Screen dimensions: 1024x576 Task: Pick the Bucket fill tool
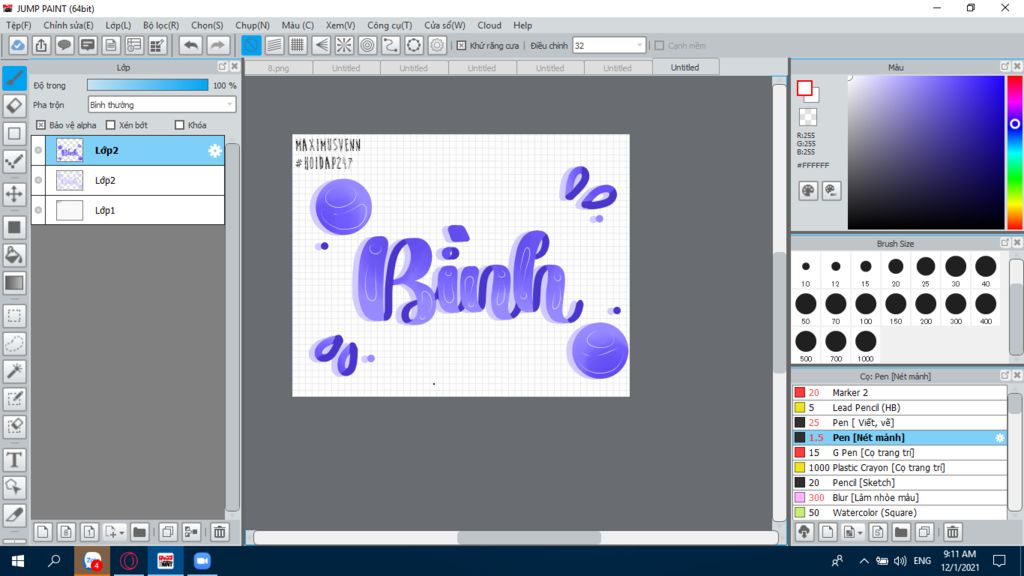pyautogui.click(x=14, y=255)
